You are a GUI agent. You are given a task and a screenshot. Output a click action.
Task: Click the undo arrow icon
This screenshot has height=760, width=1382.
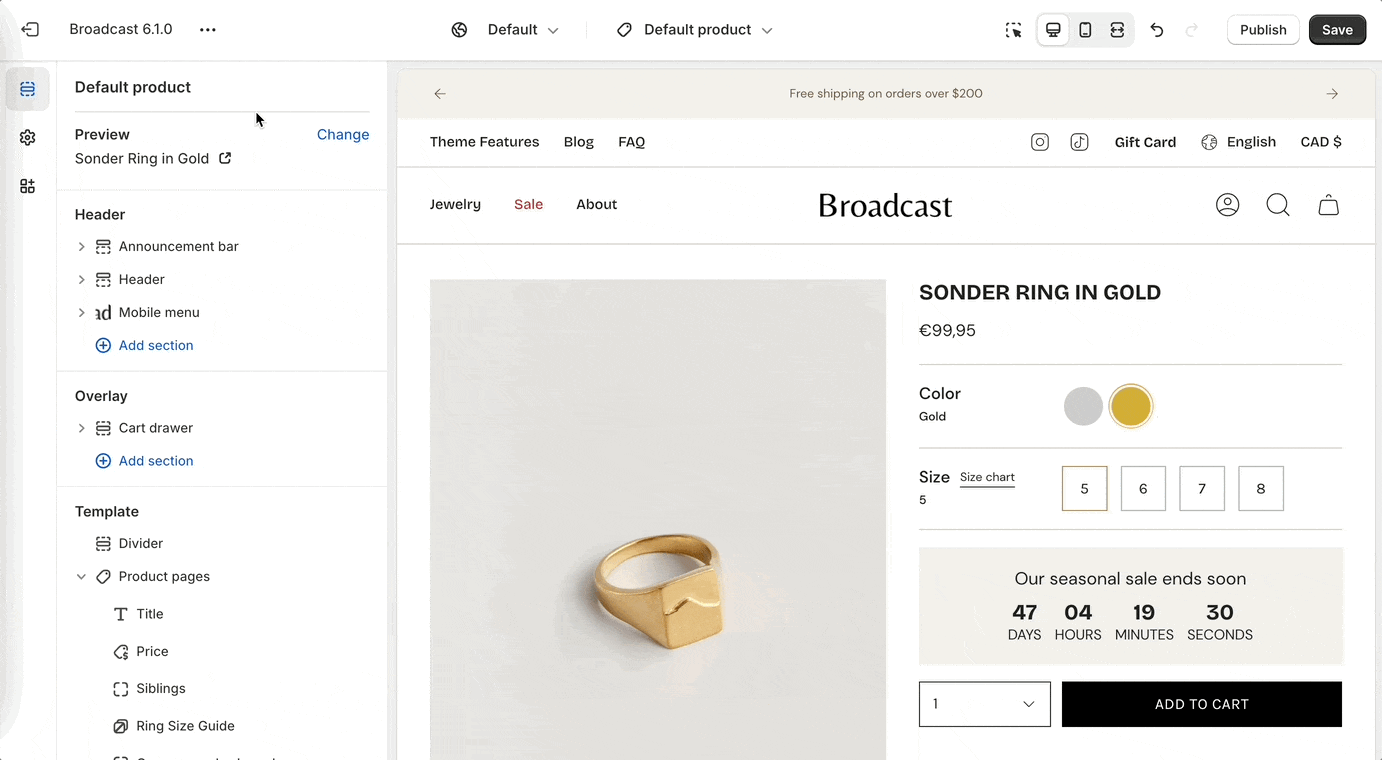click(x=1157, y=30)
